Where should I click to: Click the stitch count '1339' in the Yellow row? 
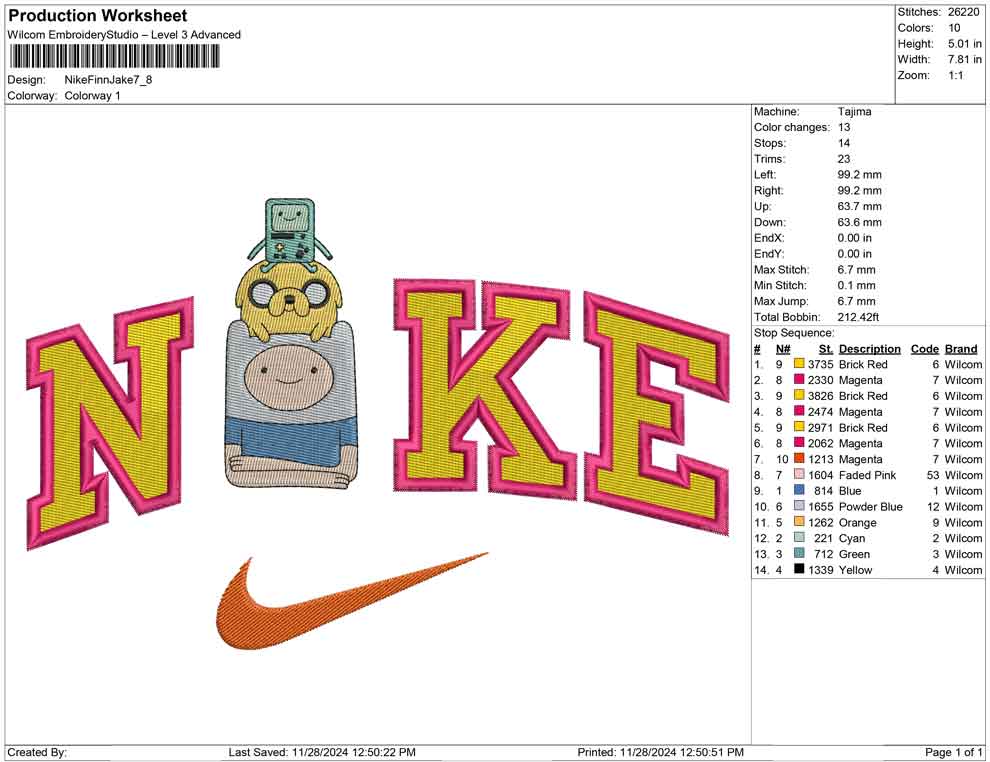tap(820, 569)
